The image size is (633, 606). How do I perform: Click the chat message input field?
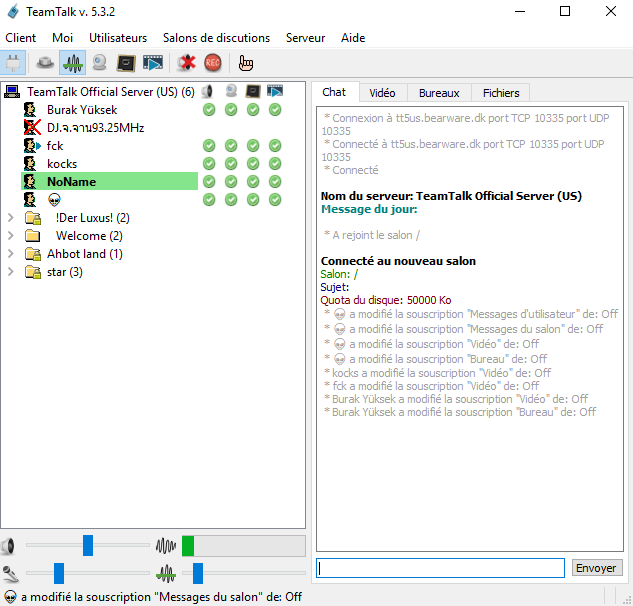click(440, 568)
